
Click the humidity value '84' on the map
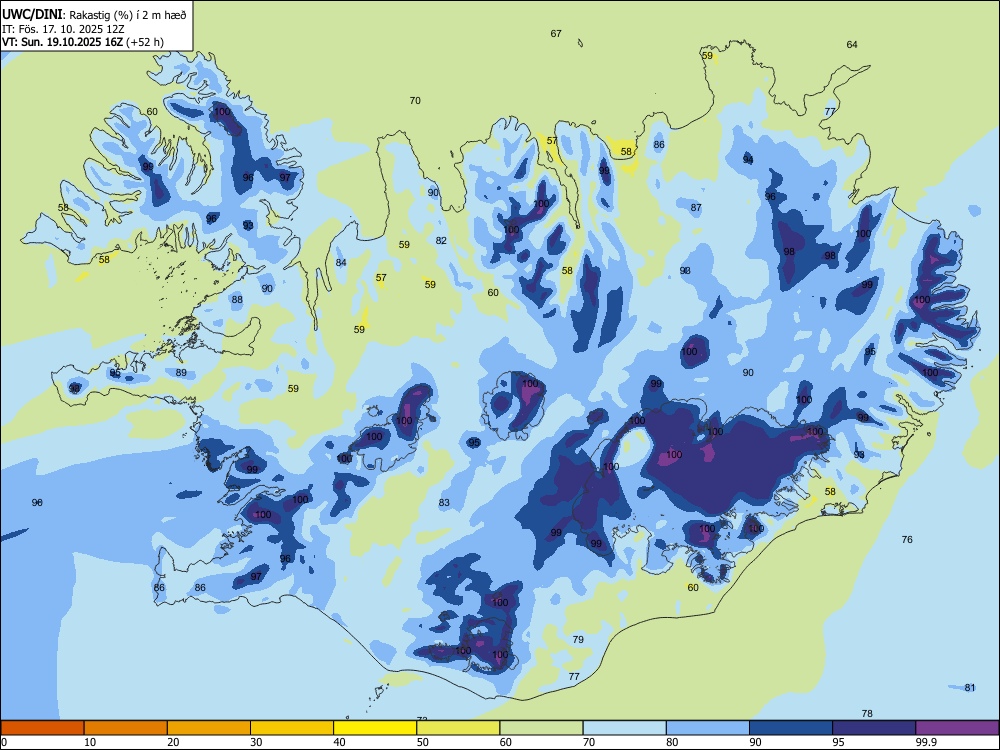click(x=341, y=263)
